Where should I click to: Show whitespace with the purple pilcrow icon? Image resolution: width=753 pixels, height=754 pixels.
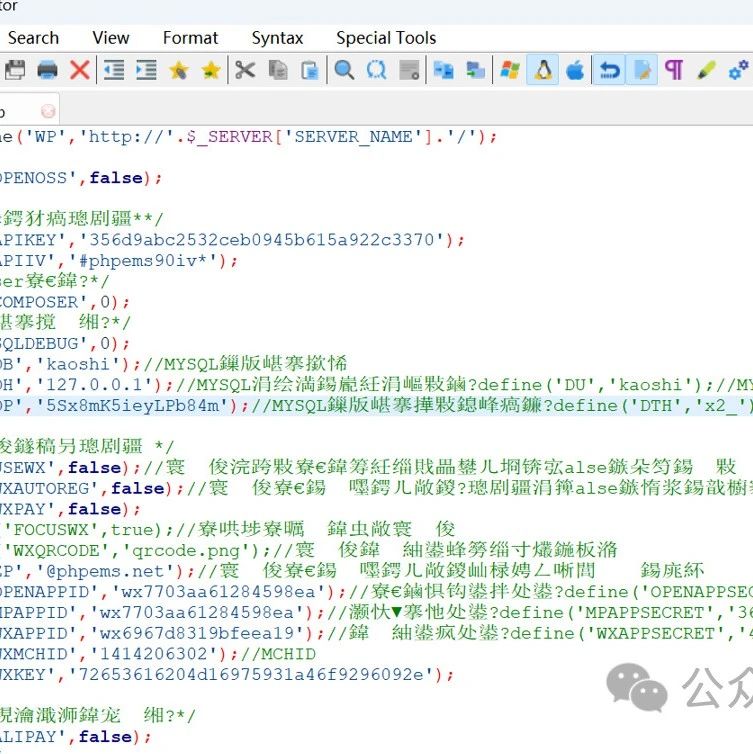click(674, 70)
